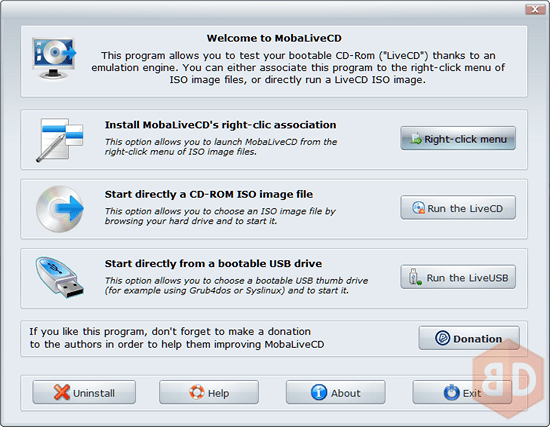
Task: Uninstall MobaLiveCD association
Action: coord(84,392)
